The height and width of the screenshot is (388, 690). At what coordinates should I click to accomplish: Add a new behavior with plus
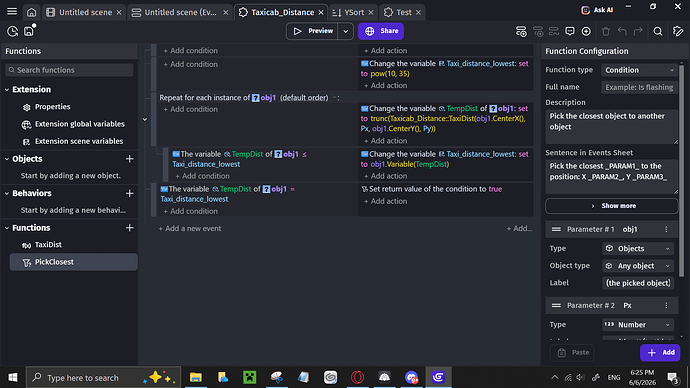click(129, 193)
